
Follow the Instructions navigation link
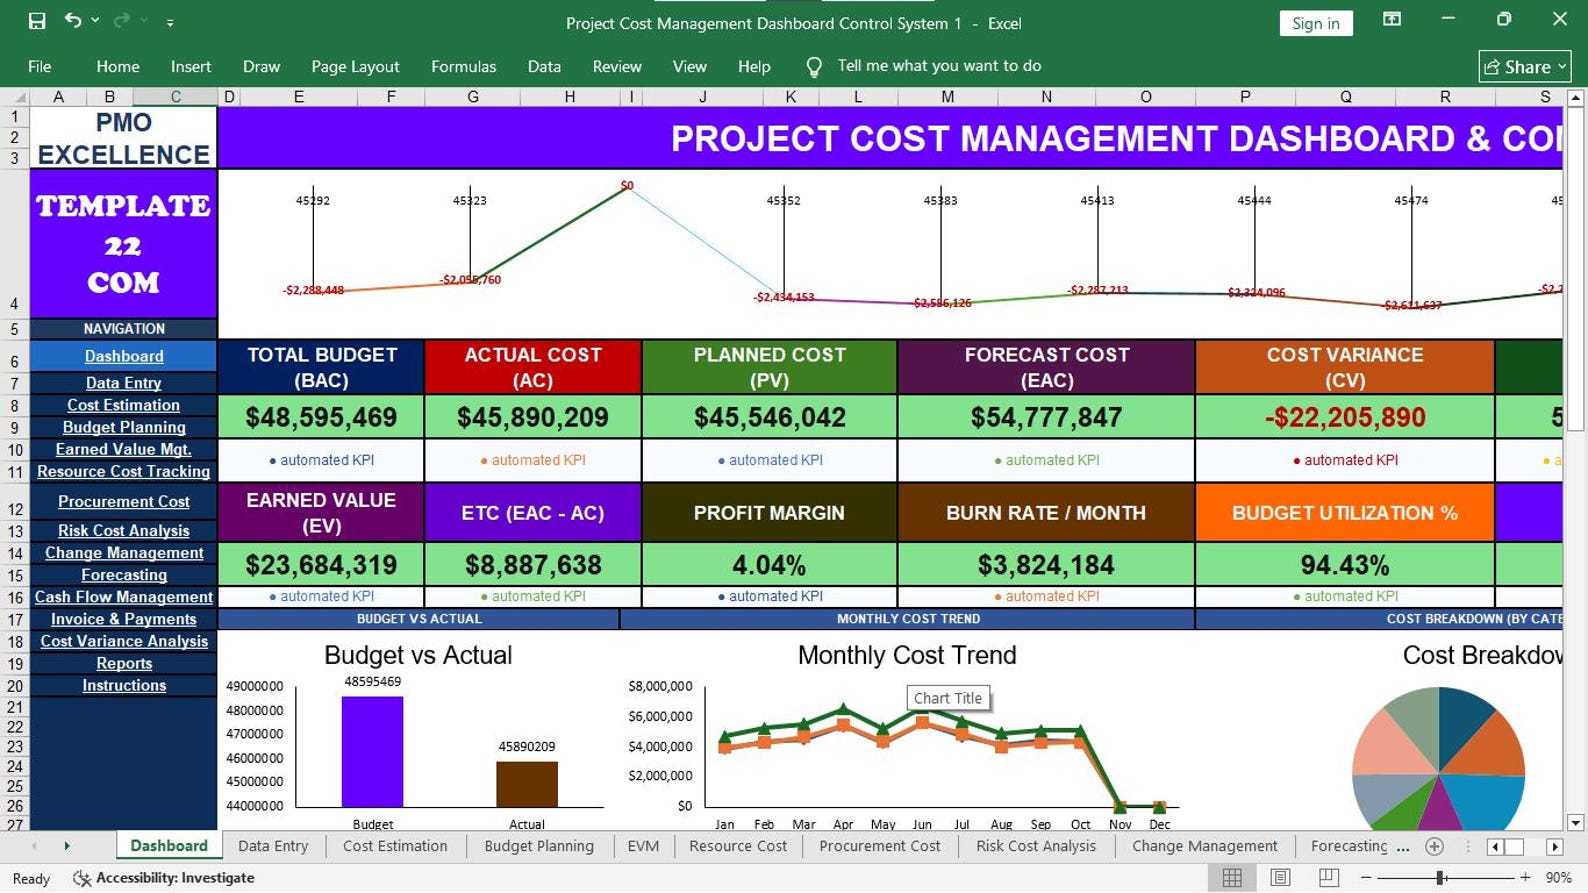[124, 685]
